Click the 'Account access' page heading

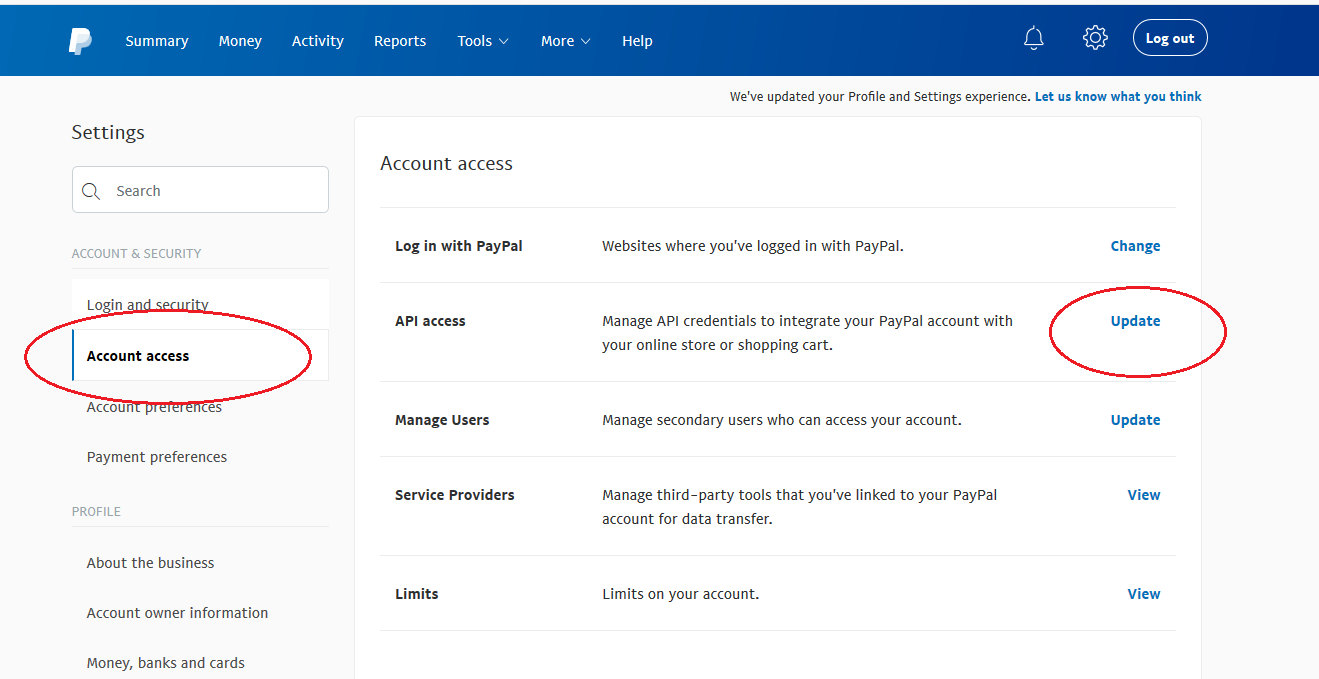447,163
